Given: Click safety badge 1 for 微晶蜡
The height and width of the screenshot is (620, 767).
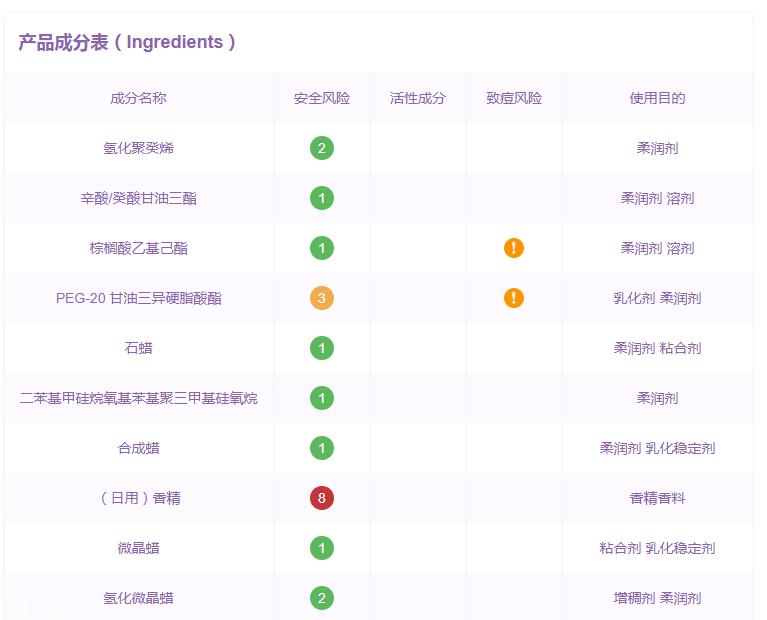Looking at the screenshot, I should click(322, 548).
